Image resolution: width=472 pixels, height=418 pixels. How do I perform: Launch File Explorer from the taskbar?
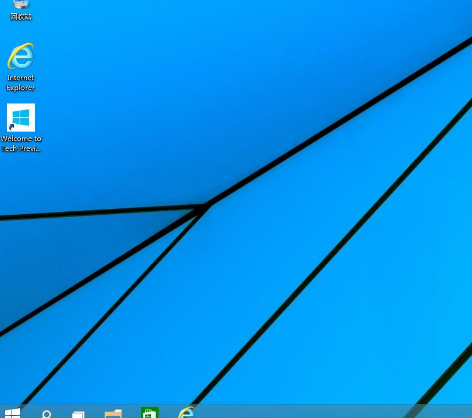click(x=113, y=414)
